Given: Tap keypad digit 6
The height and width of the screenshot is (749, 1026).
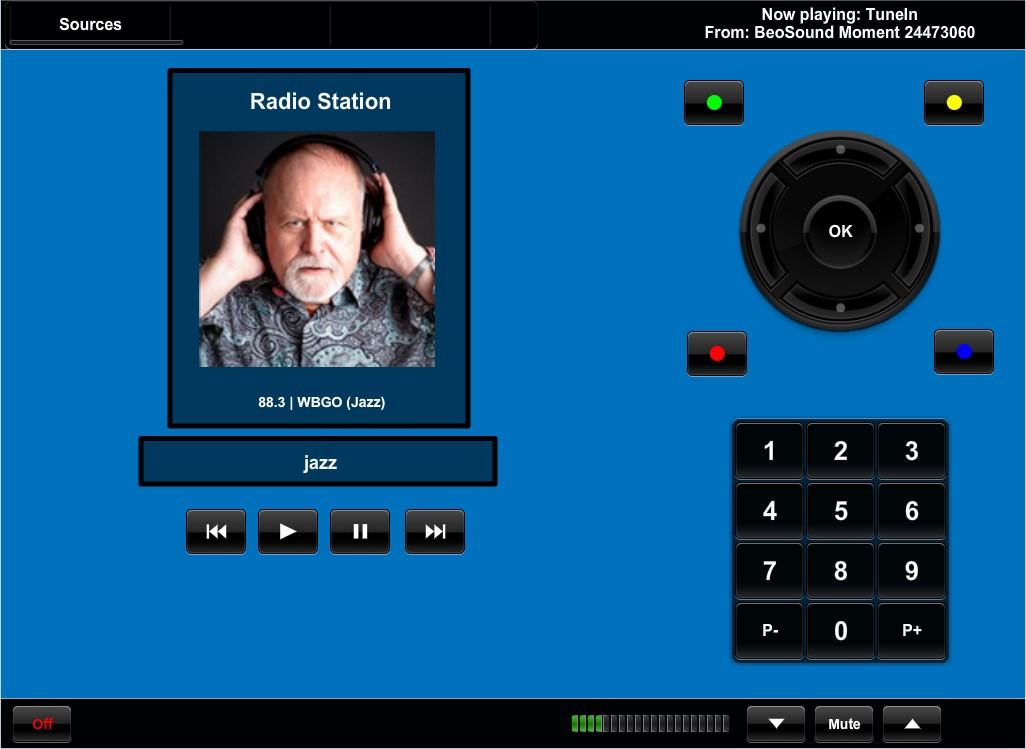Looking at the screenshot, I should click(911, 511).
